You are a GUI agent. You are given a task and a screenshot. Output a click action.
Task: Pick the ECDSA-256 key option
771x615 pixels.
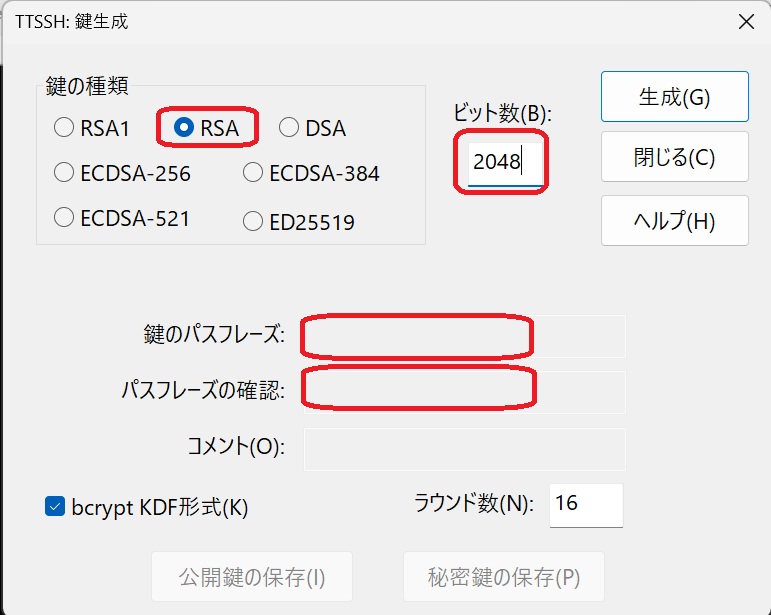point(64,173)
